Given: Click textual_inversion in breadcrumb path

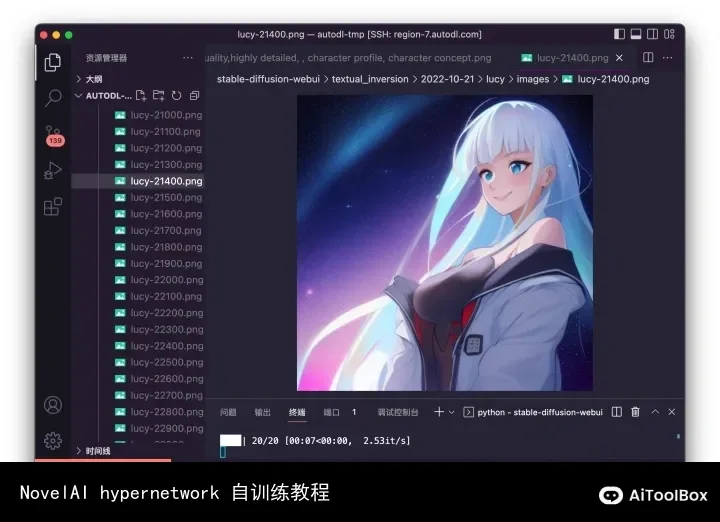Looking at the screenshot, I should pyautogui.click(x=370, y=79).
